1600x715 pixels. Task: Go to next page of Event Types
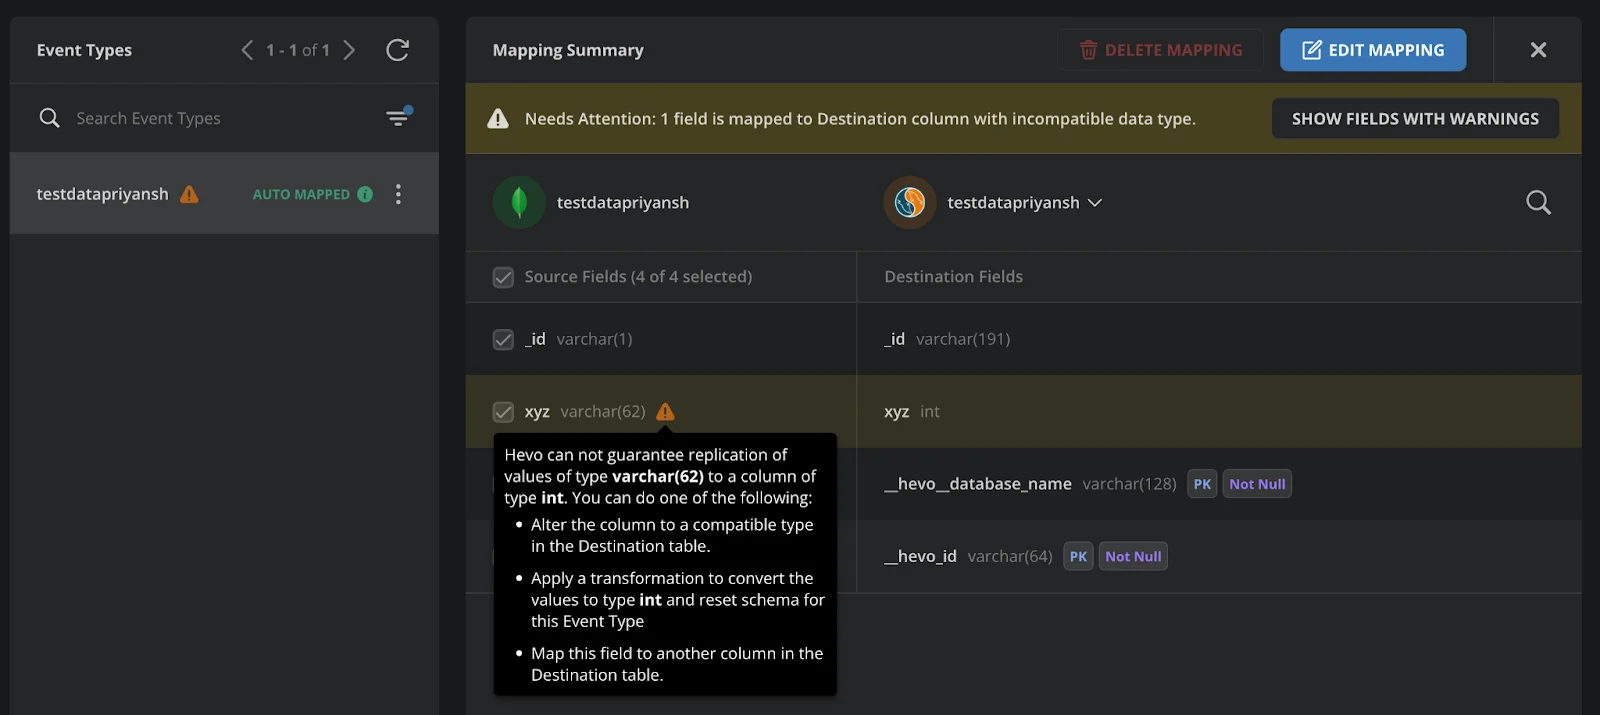click(349, 50)
